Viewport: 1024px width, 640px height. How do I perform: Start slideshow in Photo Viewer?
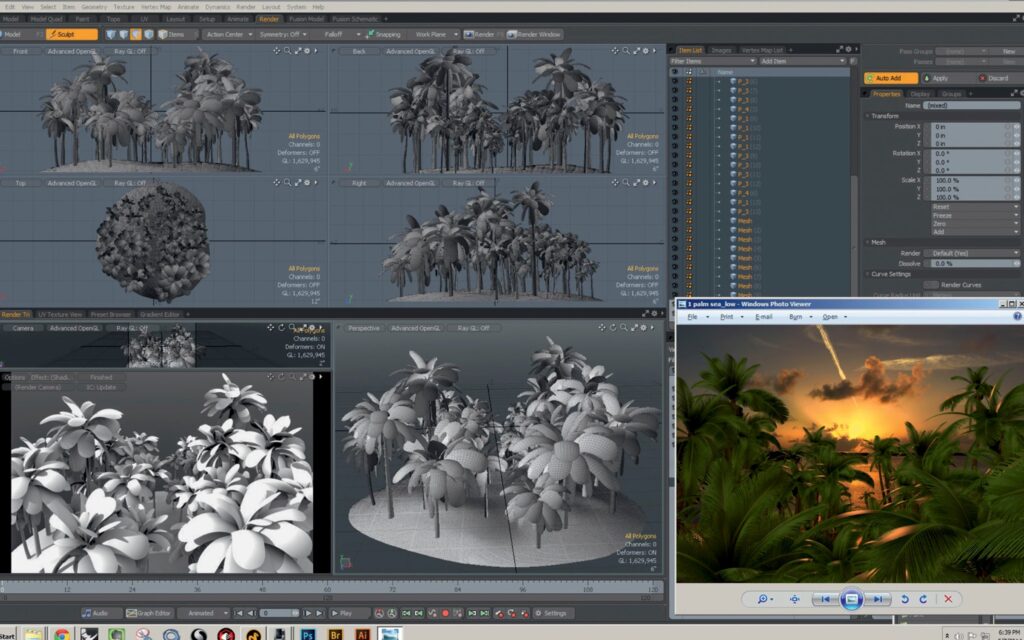(851, 599)
